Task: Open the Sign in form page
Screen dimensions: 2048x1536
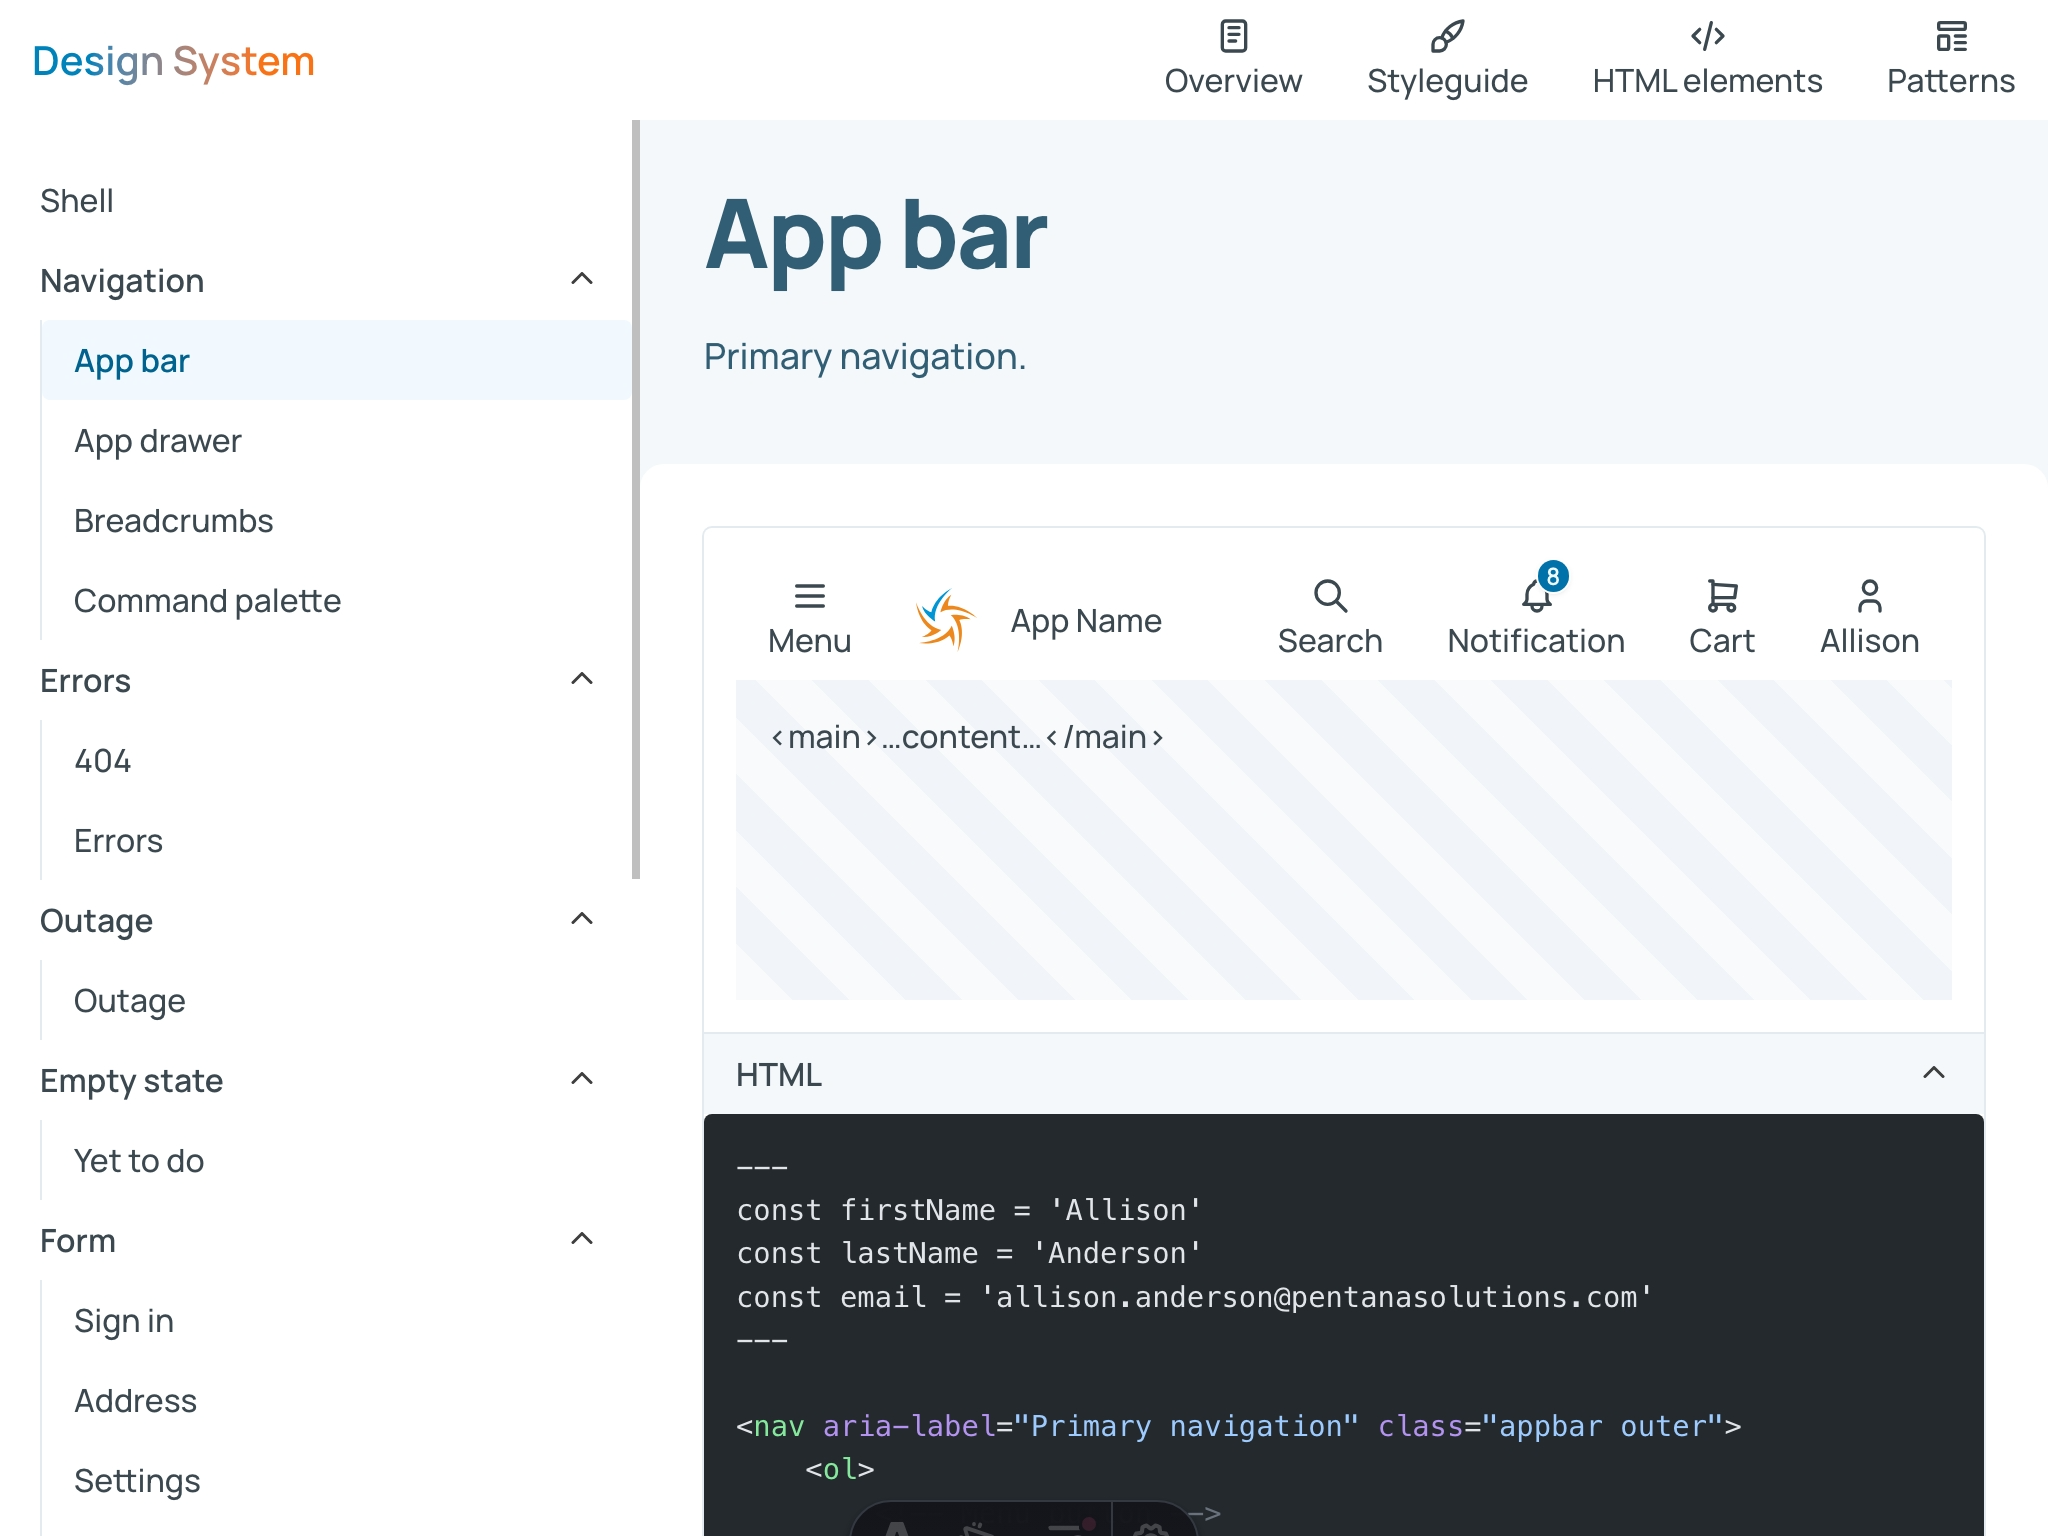Action: coord(123,1321)
